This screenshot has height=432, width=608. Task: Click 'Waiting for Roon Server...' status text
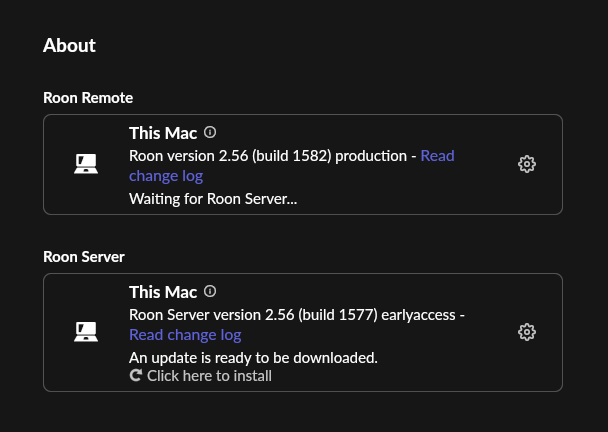[213, 198]
